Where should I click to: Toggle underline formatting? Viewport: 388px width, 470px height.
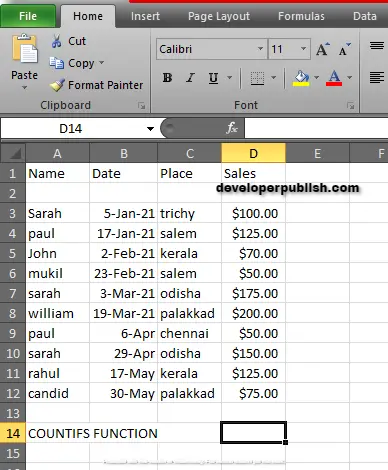(213, 78)
